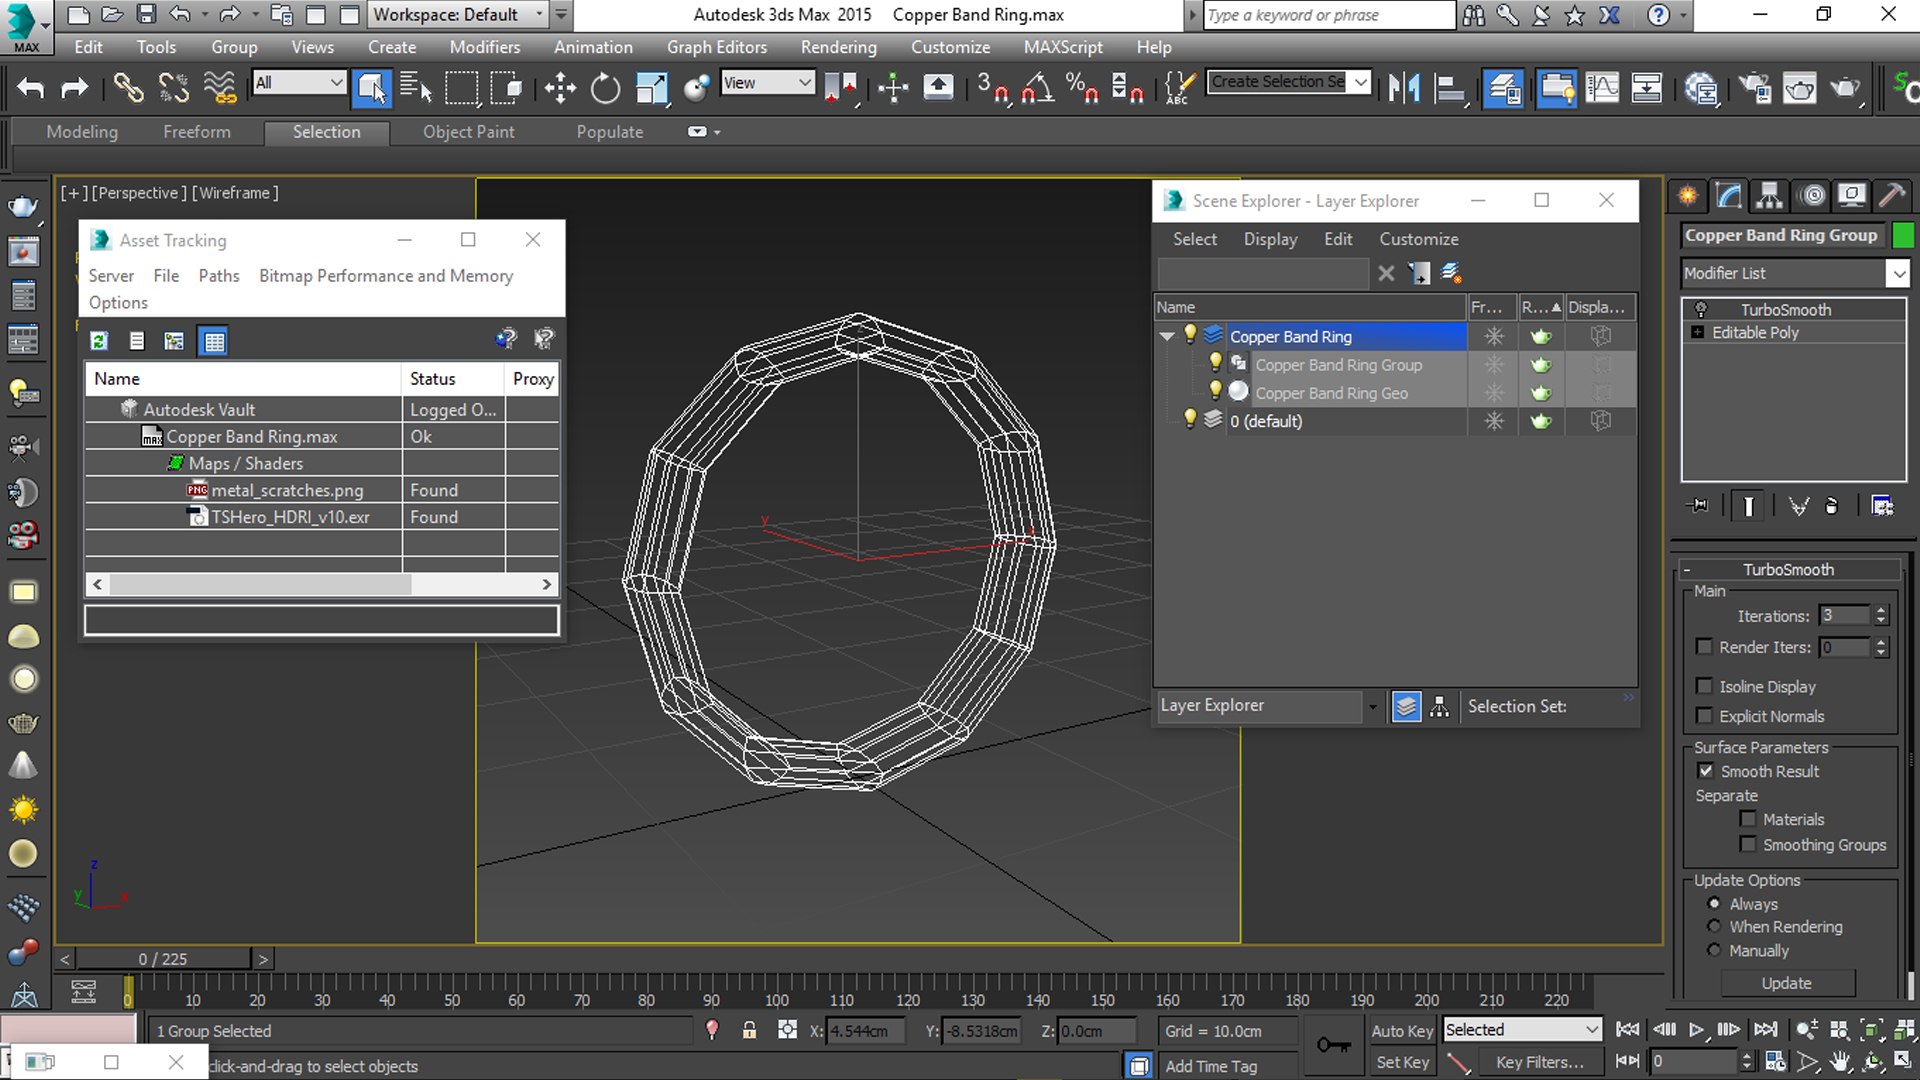Click Create New Layer in Layer Explorer

(x=1451, y=273)
